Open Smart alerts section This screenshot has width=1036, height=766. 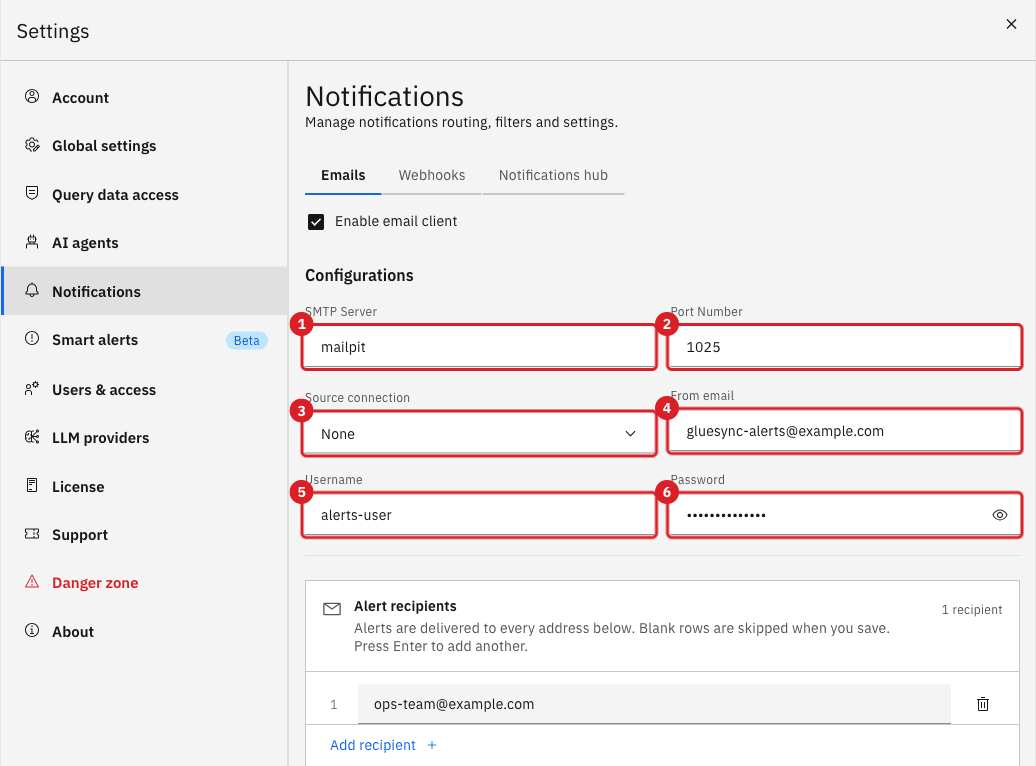coord(144,340)
